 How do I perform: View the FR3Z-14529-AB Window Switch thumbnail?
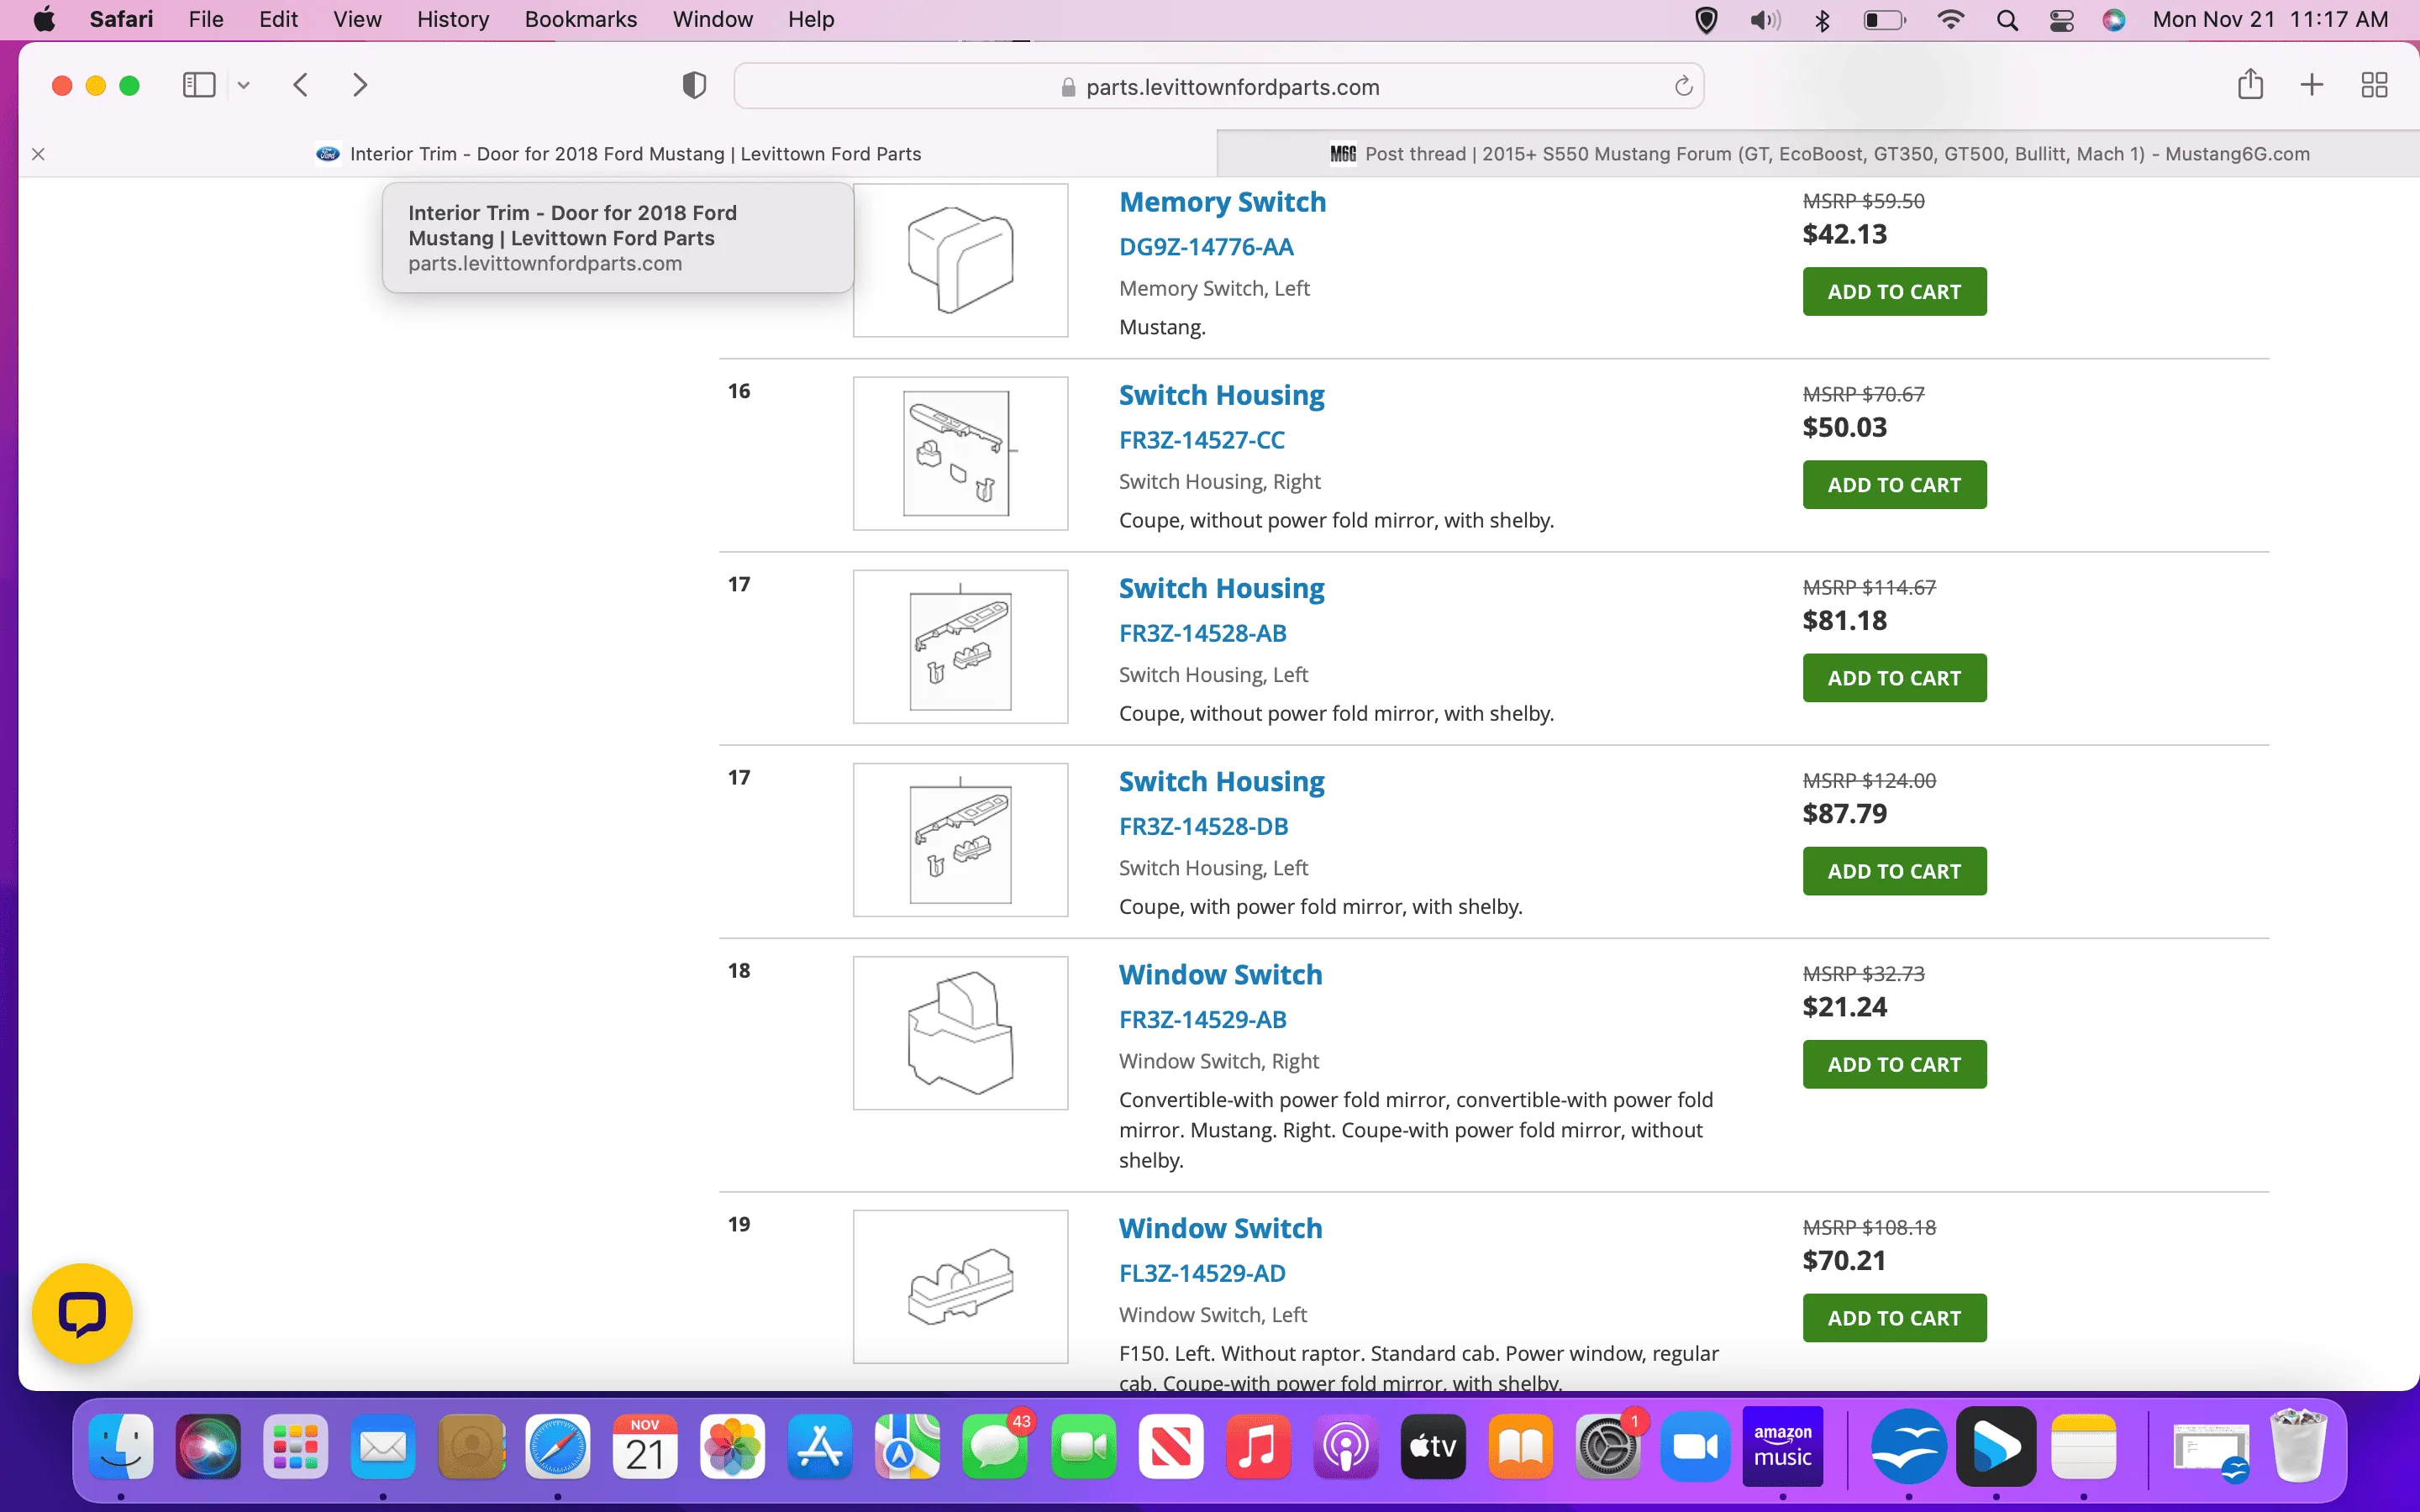point(960,1033)
